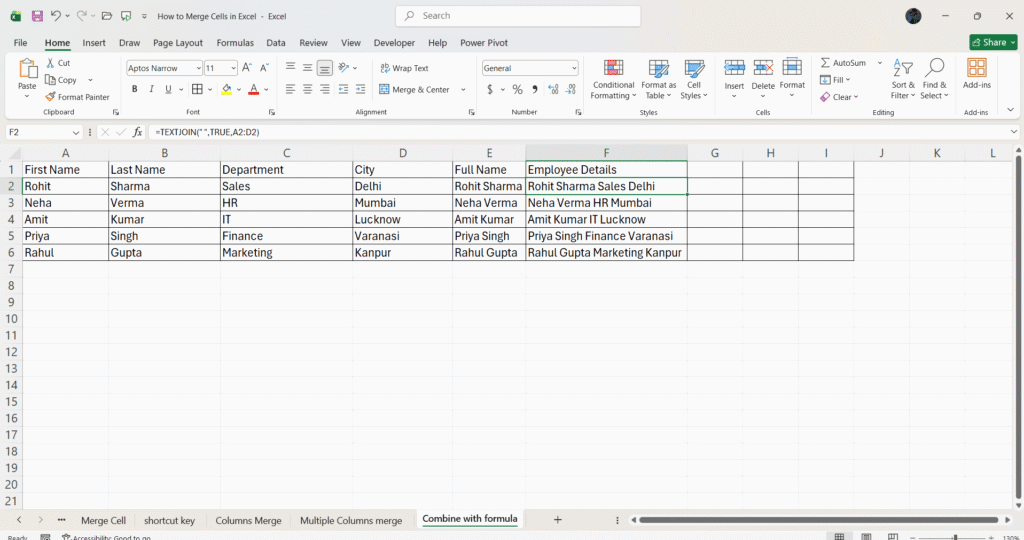The height and width of the screenshot is (540, 1024).
Task: Click the Insert cells icon
Action: point(734,67)
